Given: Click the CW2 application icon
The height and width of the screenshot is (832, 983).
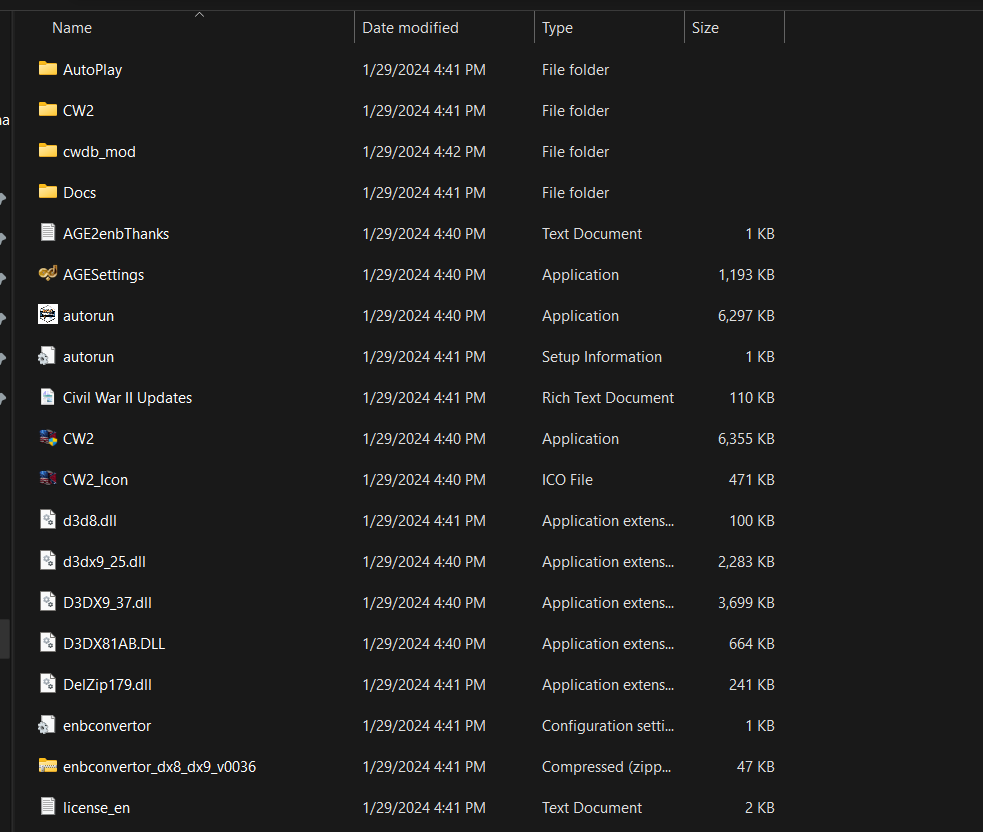Looking at the screenshot, I should click(48, 438).
